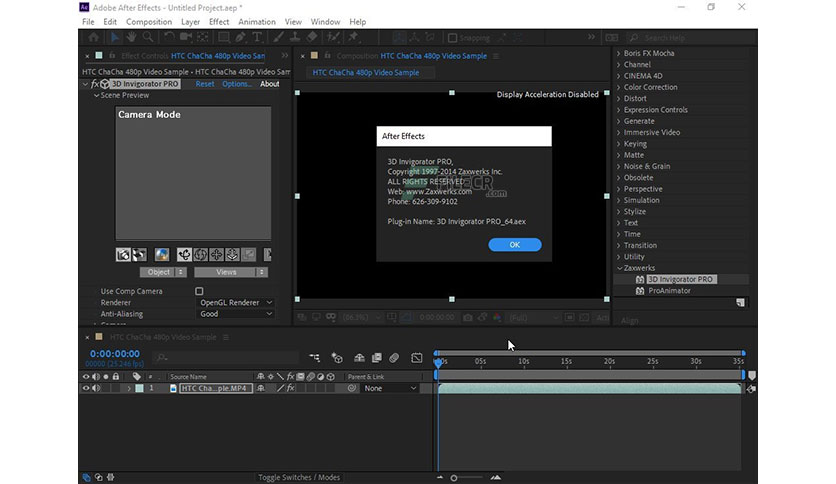Expand layer 1 properties arrow in timeline
Screen dimensions: 836x484
tap(128, 388)
